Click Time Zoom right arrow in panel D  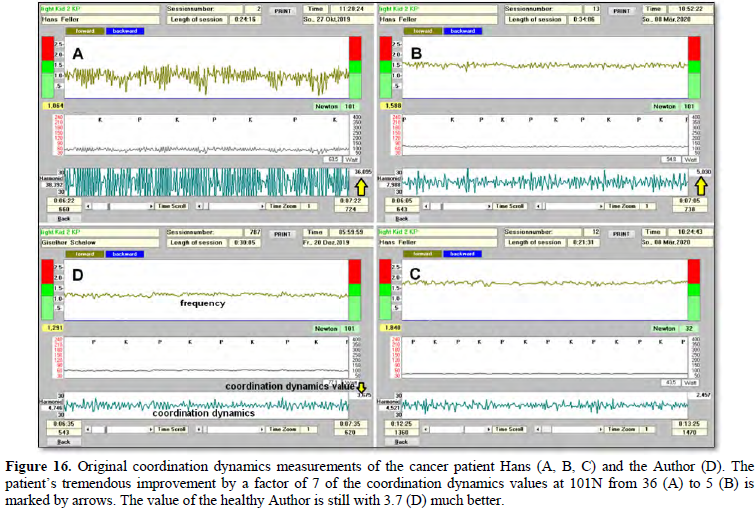[x=262, y=429]
